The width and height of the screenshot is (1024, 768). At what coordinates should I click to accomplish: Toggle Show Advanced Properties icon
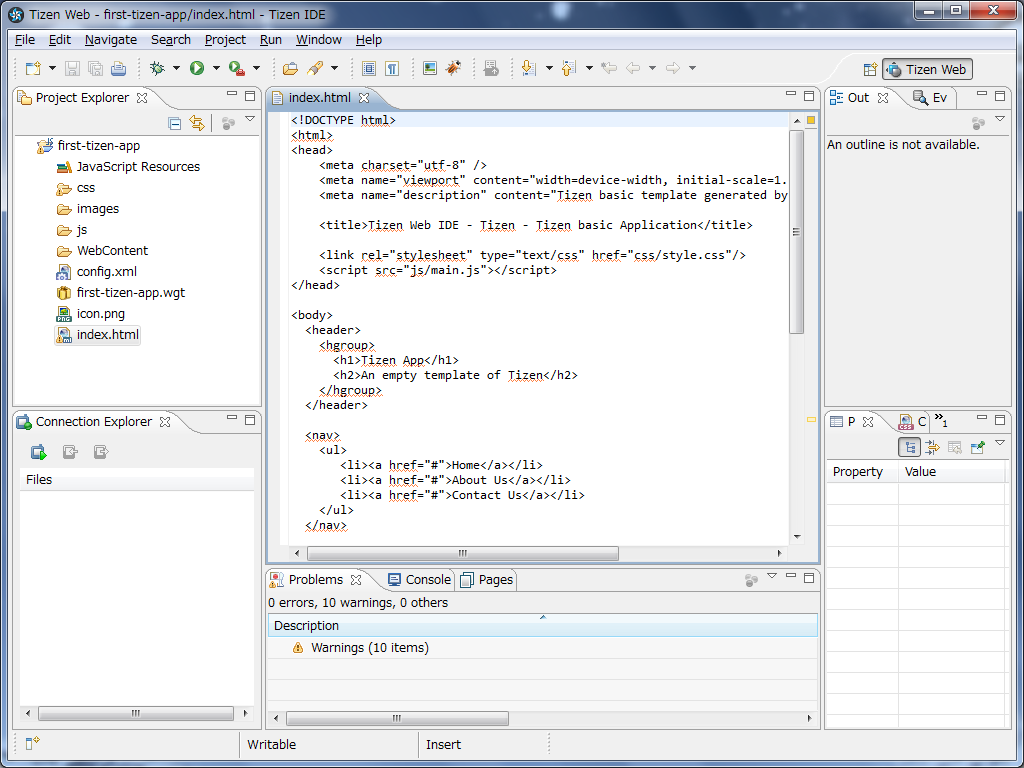[933, 447]
